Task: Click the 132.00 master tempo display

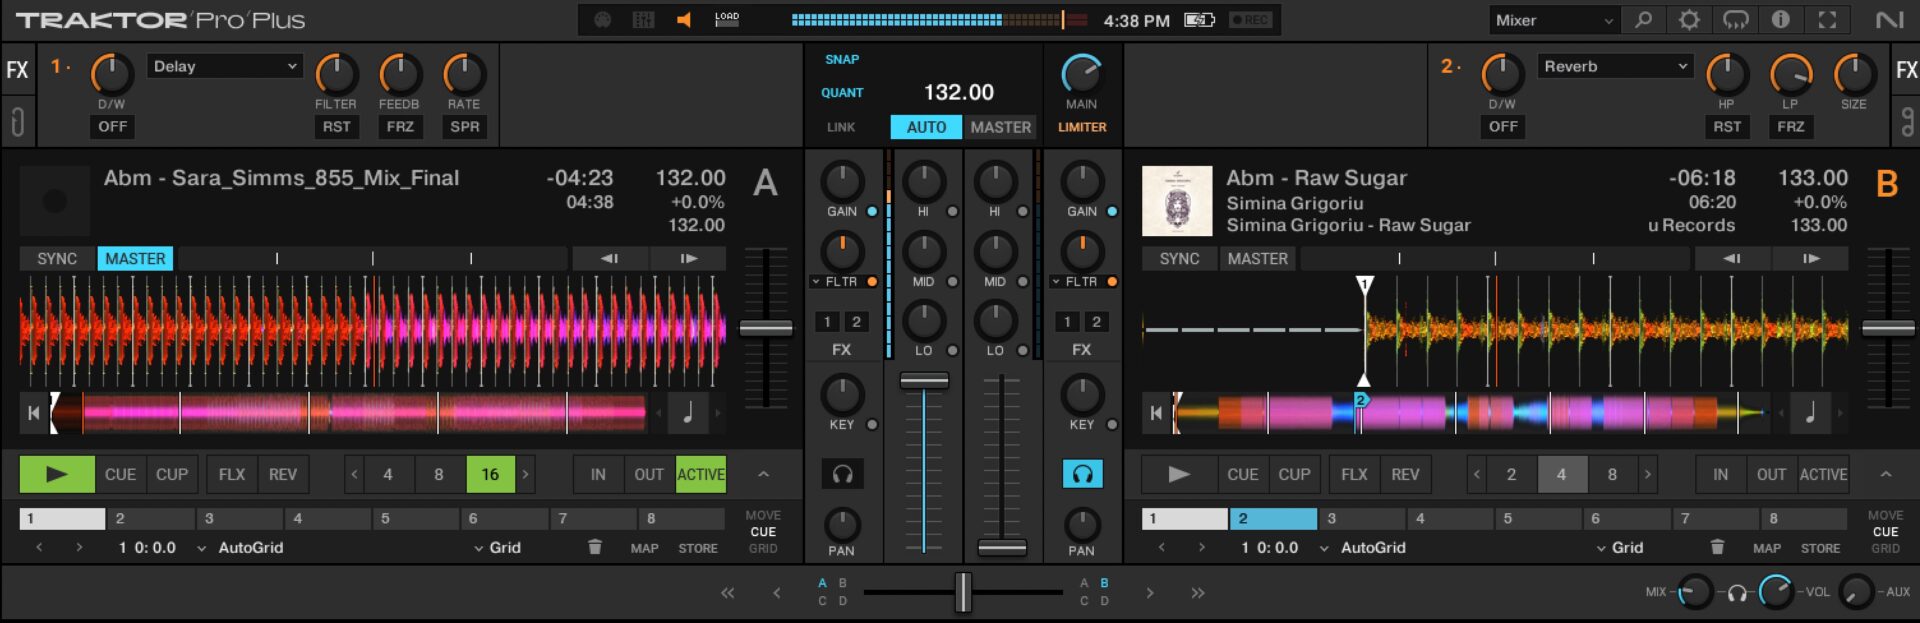Action: click(958, 92)
